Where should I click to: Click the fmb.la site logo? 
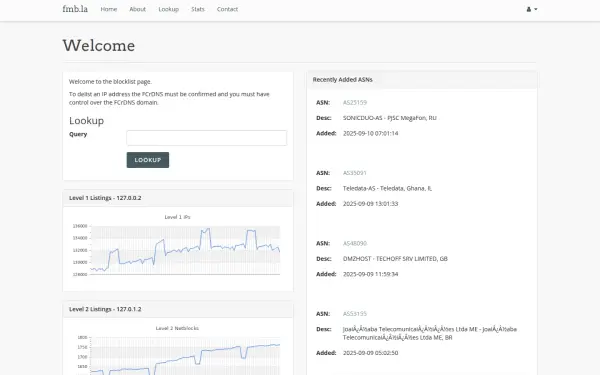[75, 9]
